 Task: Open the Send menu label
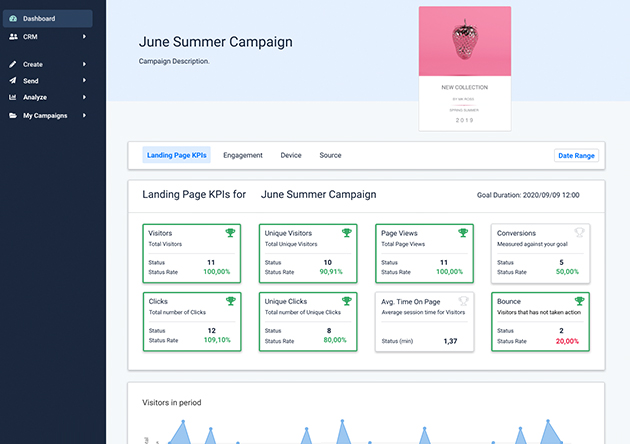31,81
